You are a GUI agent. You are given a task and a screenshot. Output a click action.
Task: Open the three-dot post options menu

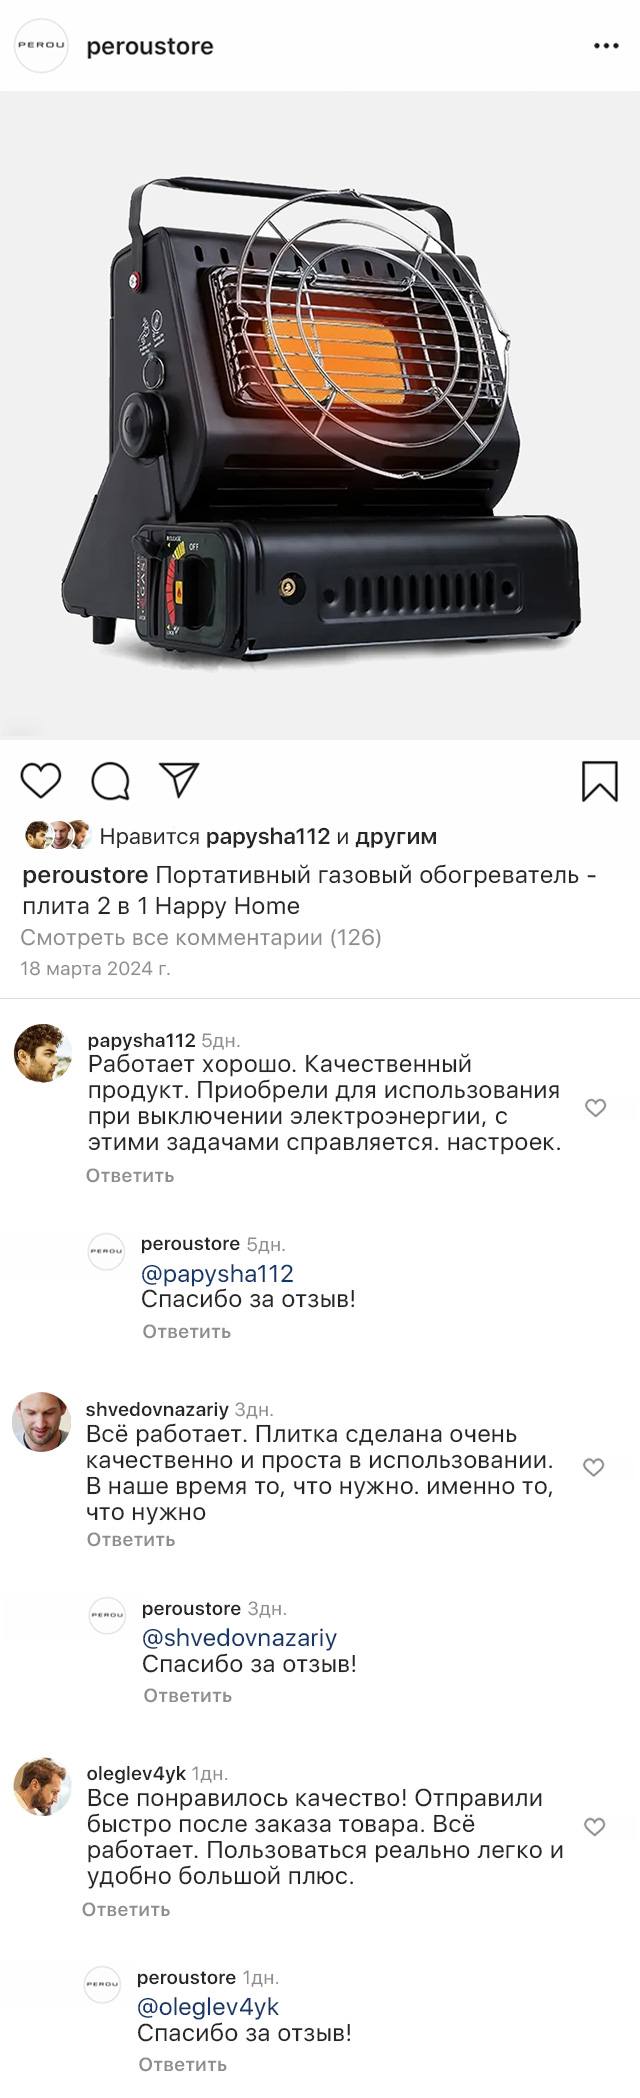(606, 46)
